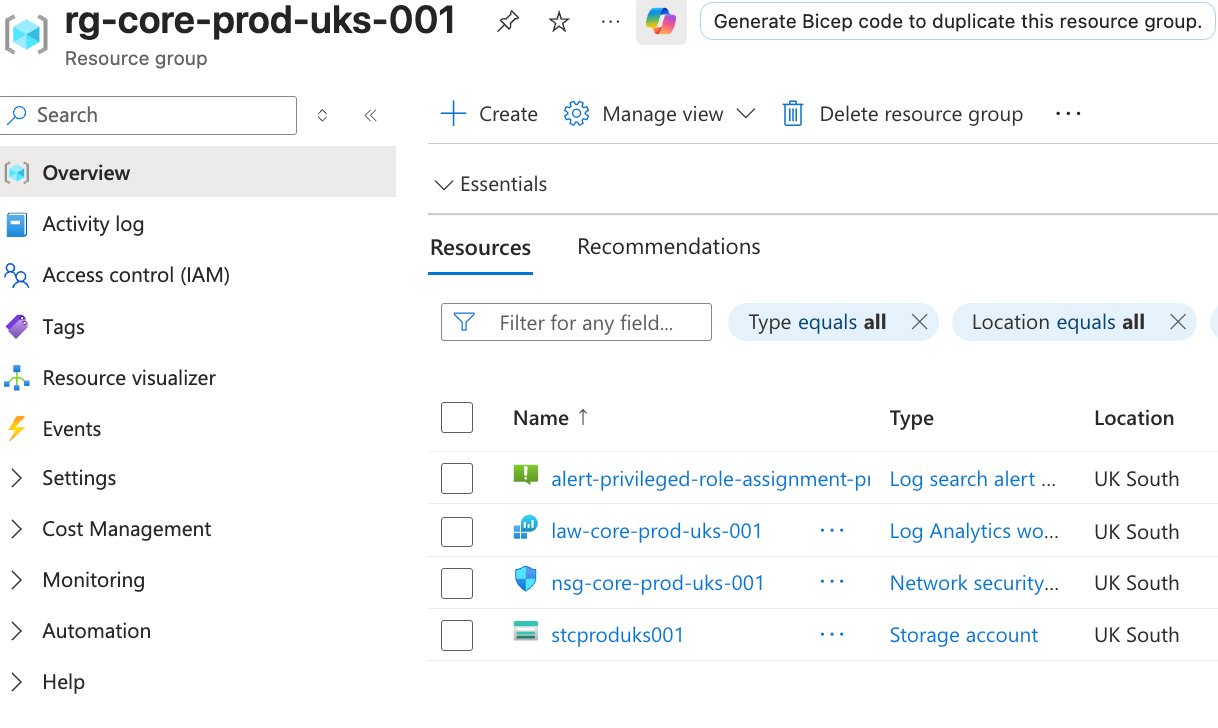Expand the Essentials section
The width and height of the screenshot is (1218, 728).
coord(491,184)
